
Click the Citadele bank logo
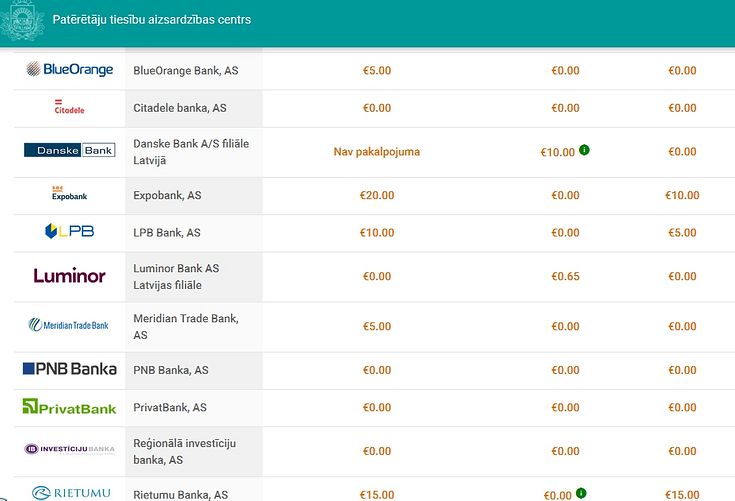click(x=69, y=107)
